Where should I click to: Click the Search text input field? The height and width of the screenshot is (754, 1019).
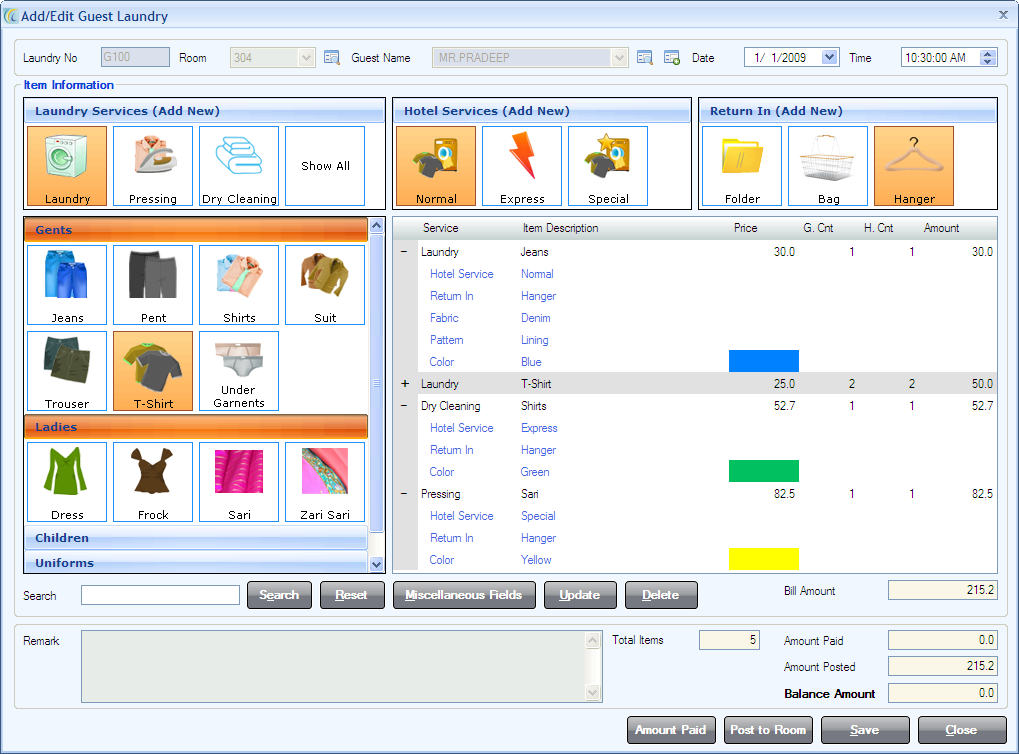click(x=160, y=596)
